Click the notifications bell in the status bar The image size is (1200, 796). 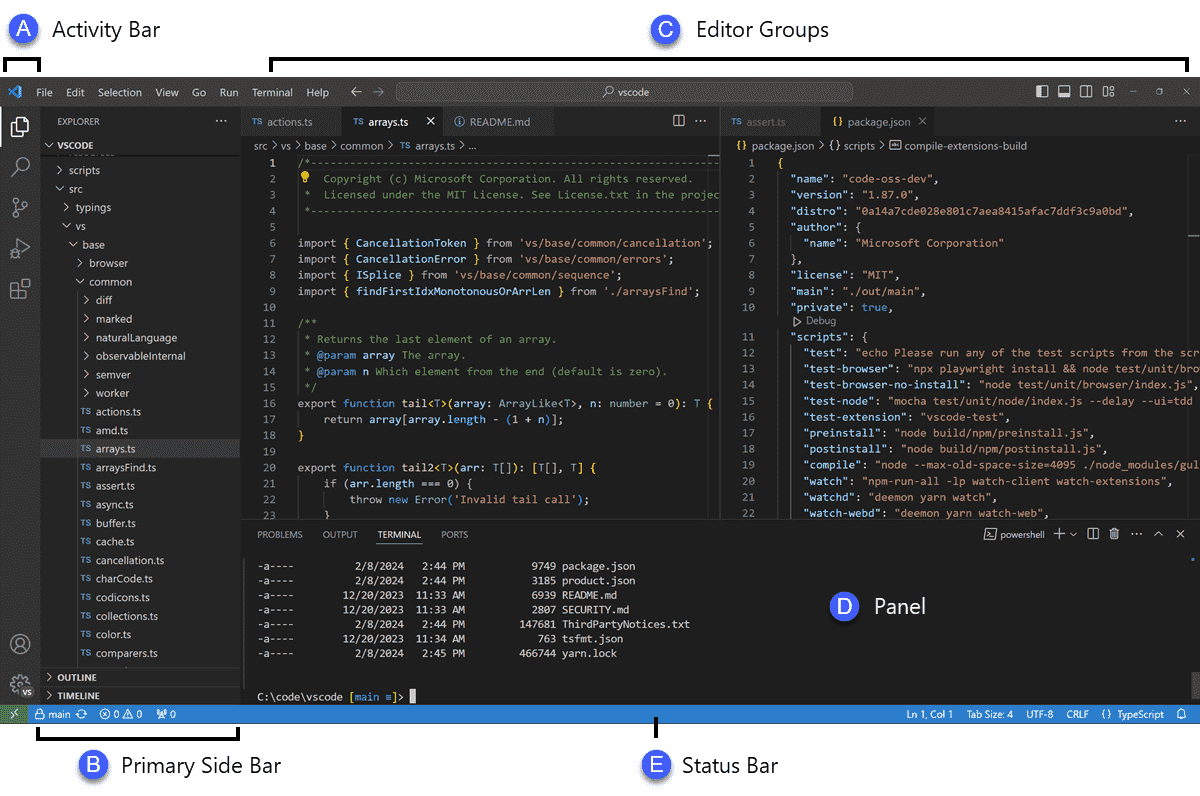[1181, 714]
